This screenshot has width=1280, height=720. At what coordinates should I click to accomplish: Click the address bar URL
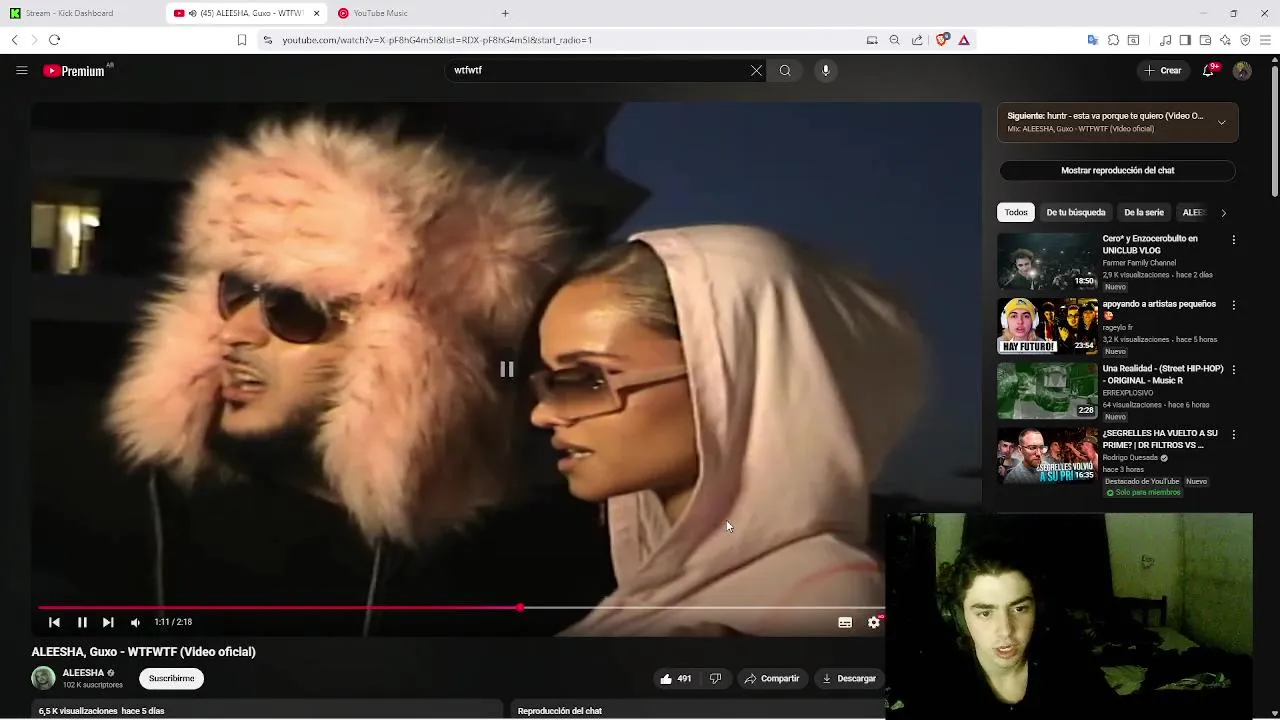point(437,40)
